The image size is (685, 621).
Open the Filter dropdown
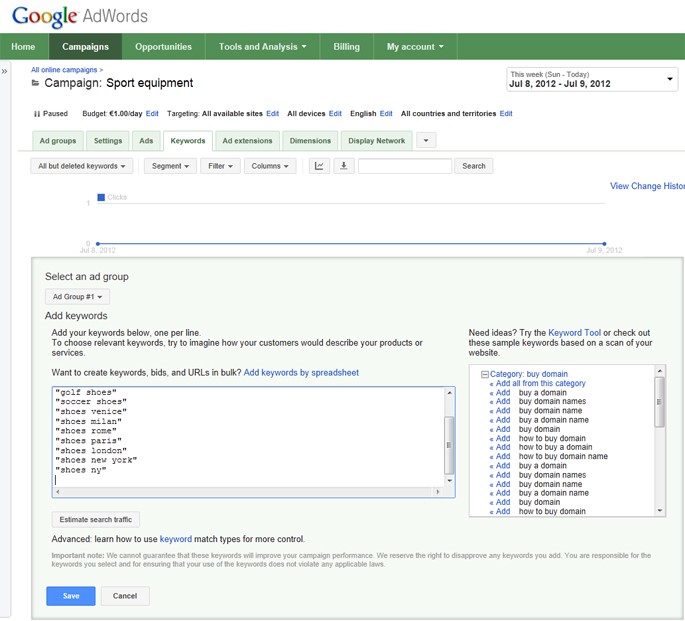pyautogui.click(x=220, y=166)
